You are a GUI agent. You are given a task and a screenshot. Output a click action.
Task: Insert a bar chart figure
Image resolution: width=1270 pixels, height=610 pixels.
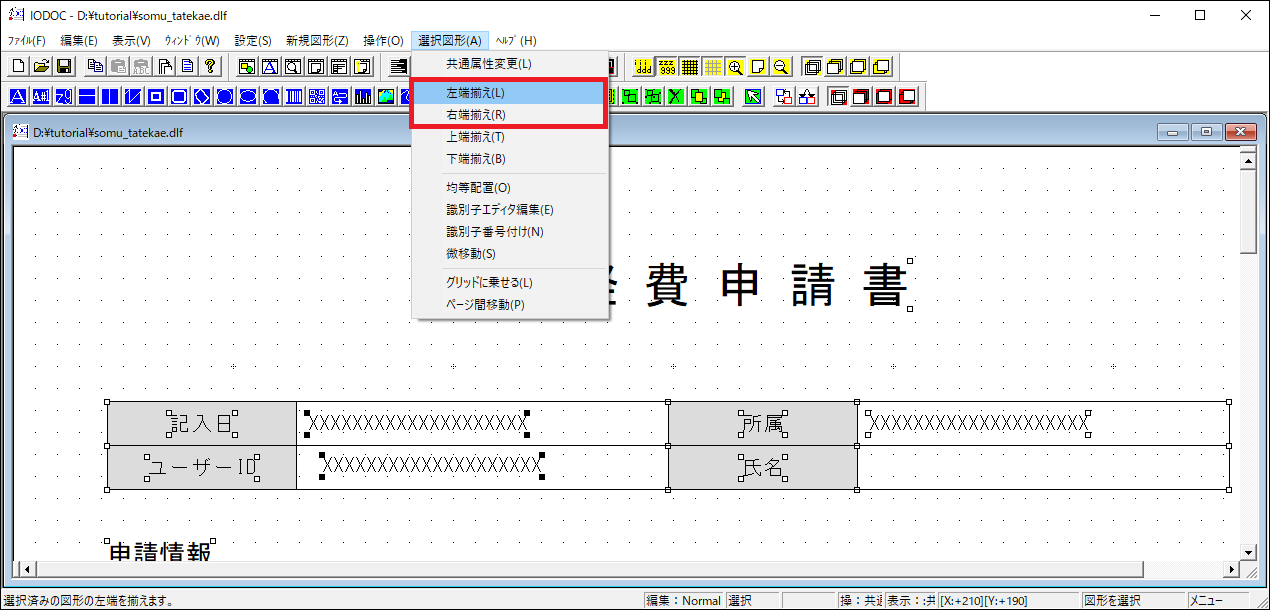[x=363, y=97]
